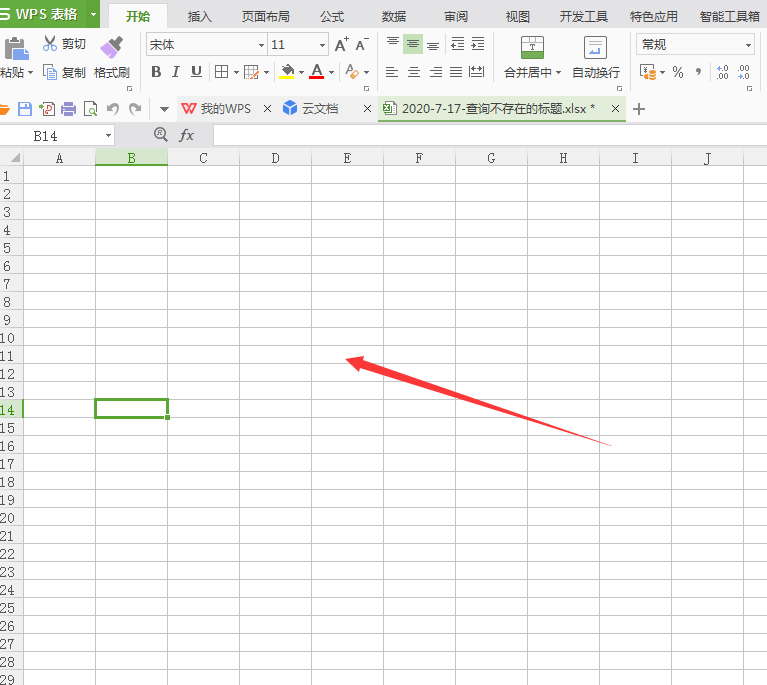Increase font size with A+ icon

click(x=341, y=45)
